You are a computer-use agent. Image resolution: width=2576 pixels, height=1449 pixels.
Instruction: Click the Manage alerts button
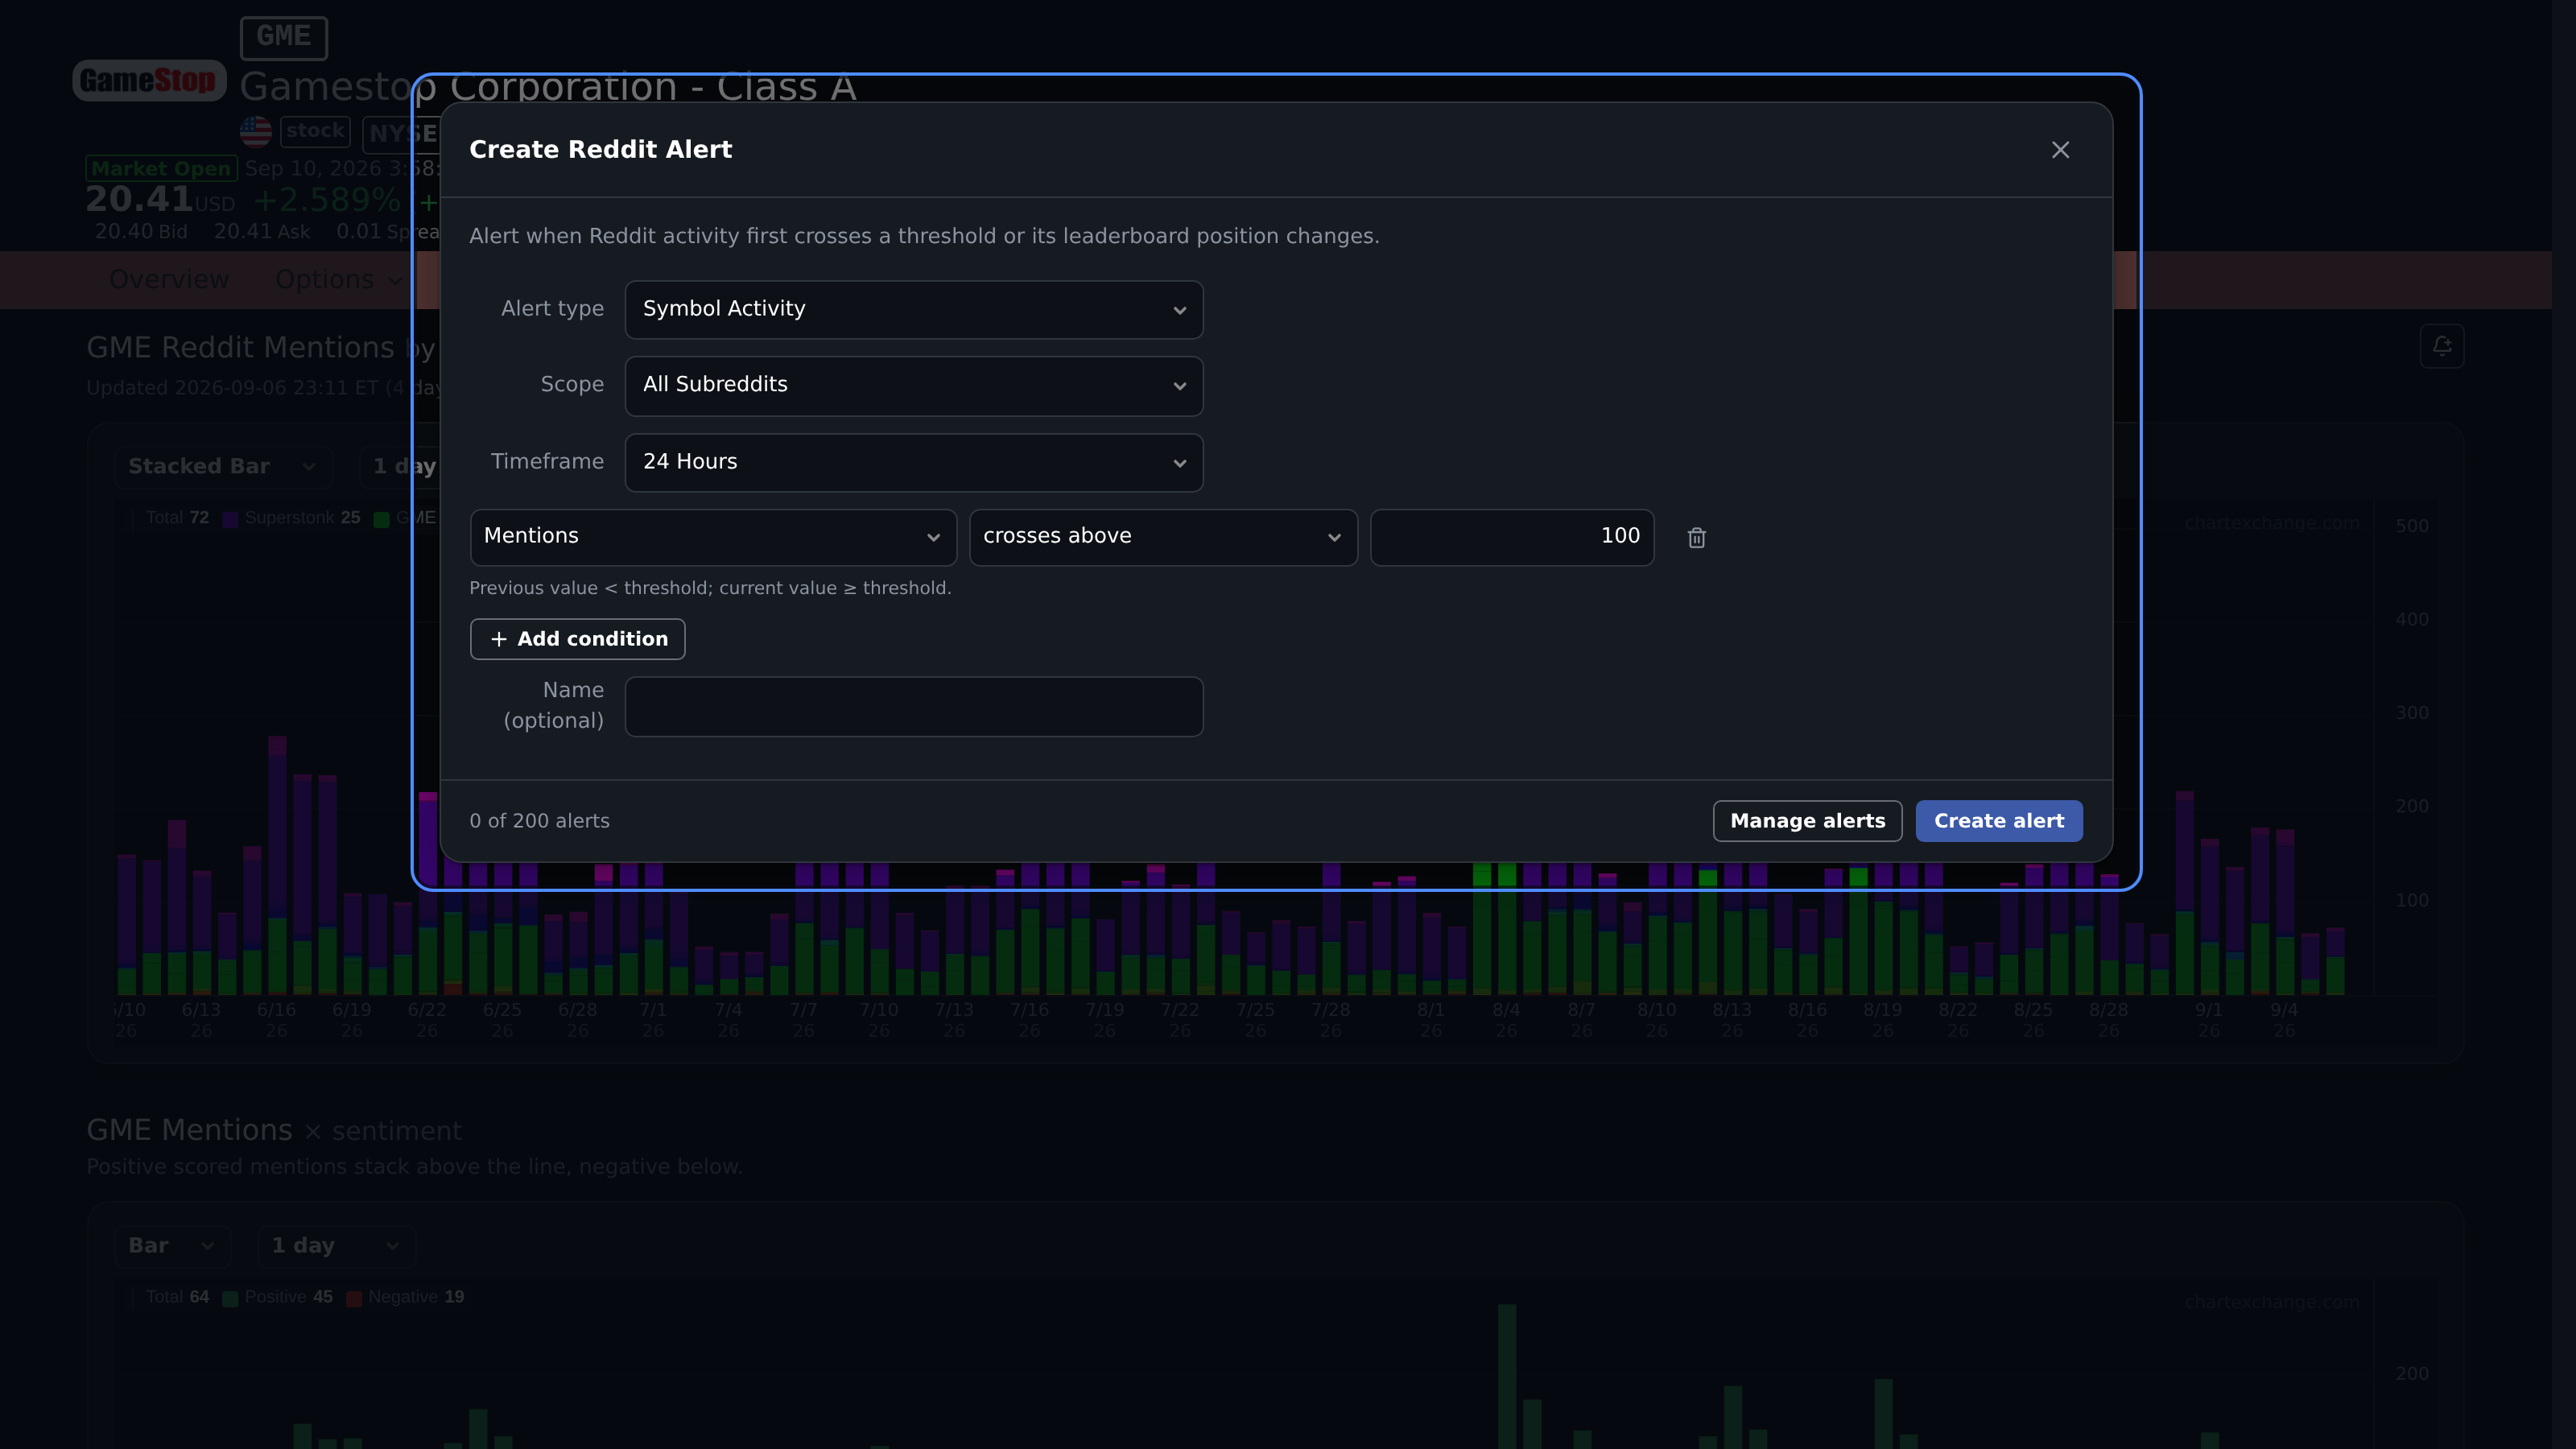[x=1807, y=821]
